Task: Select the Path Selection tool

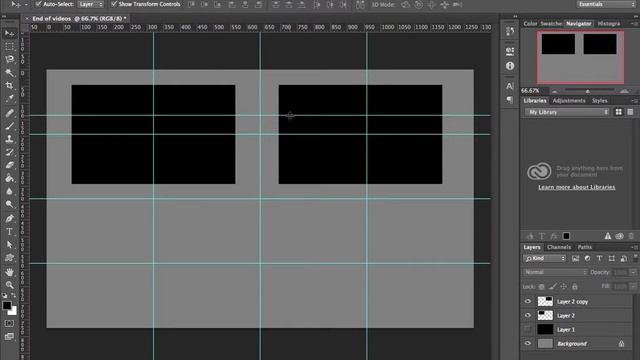Action: [9, 245]
